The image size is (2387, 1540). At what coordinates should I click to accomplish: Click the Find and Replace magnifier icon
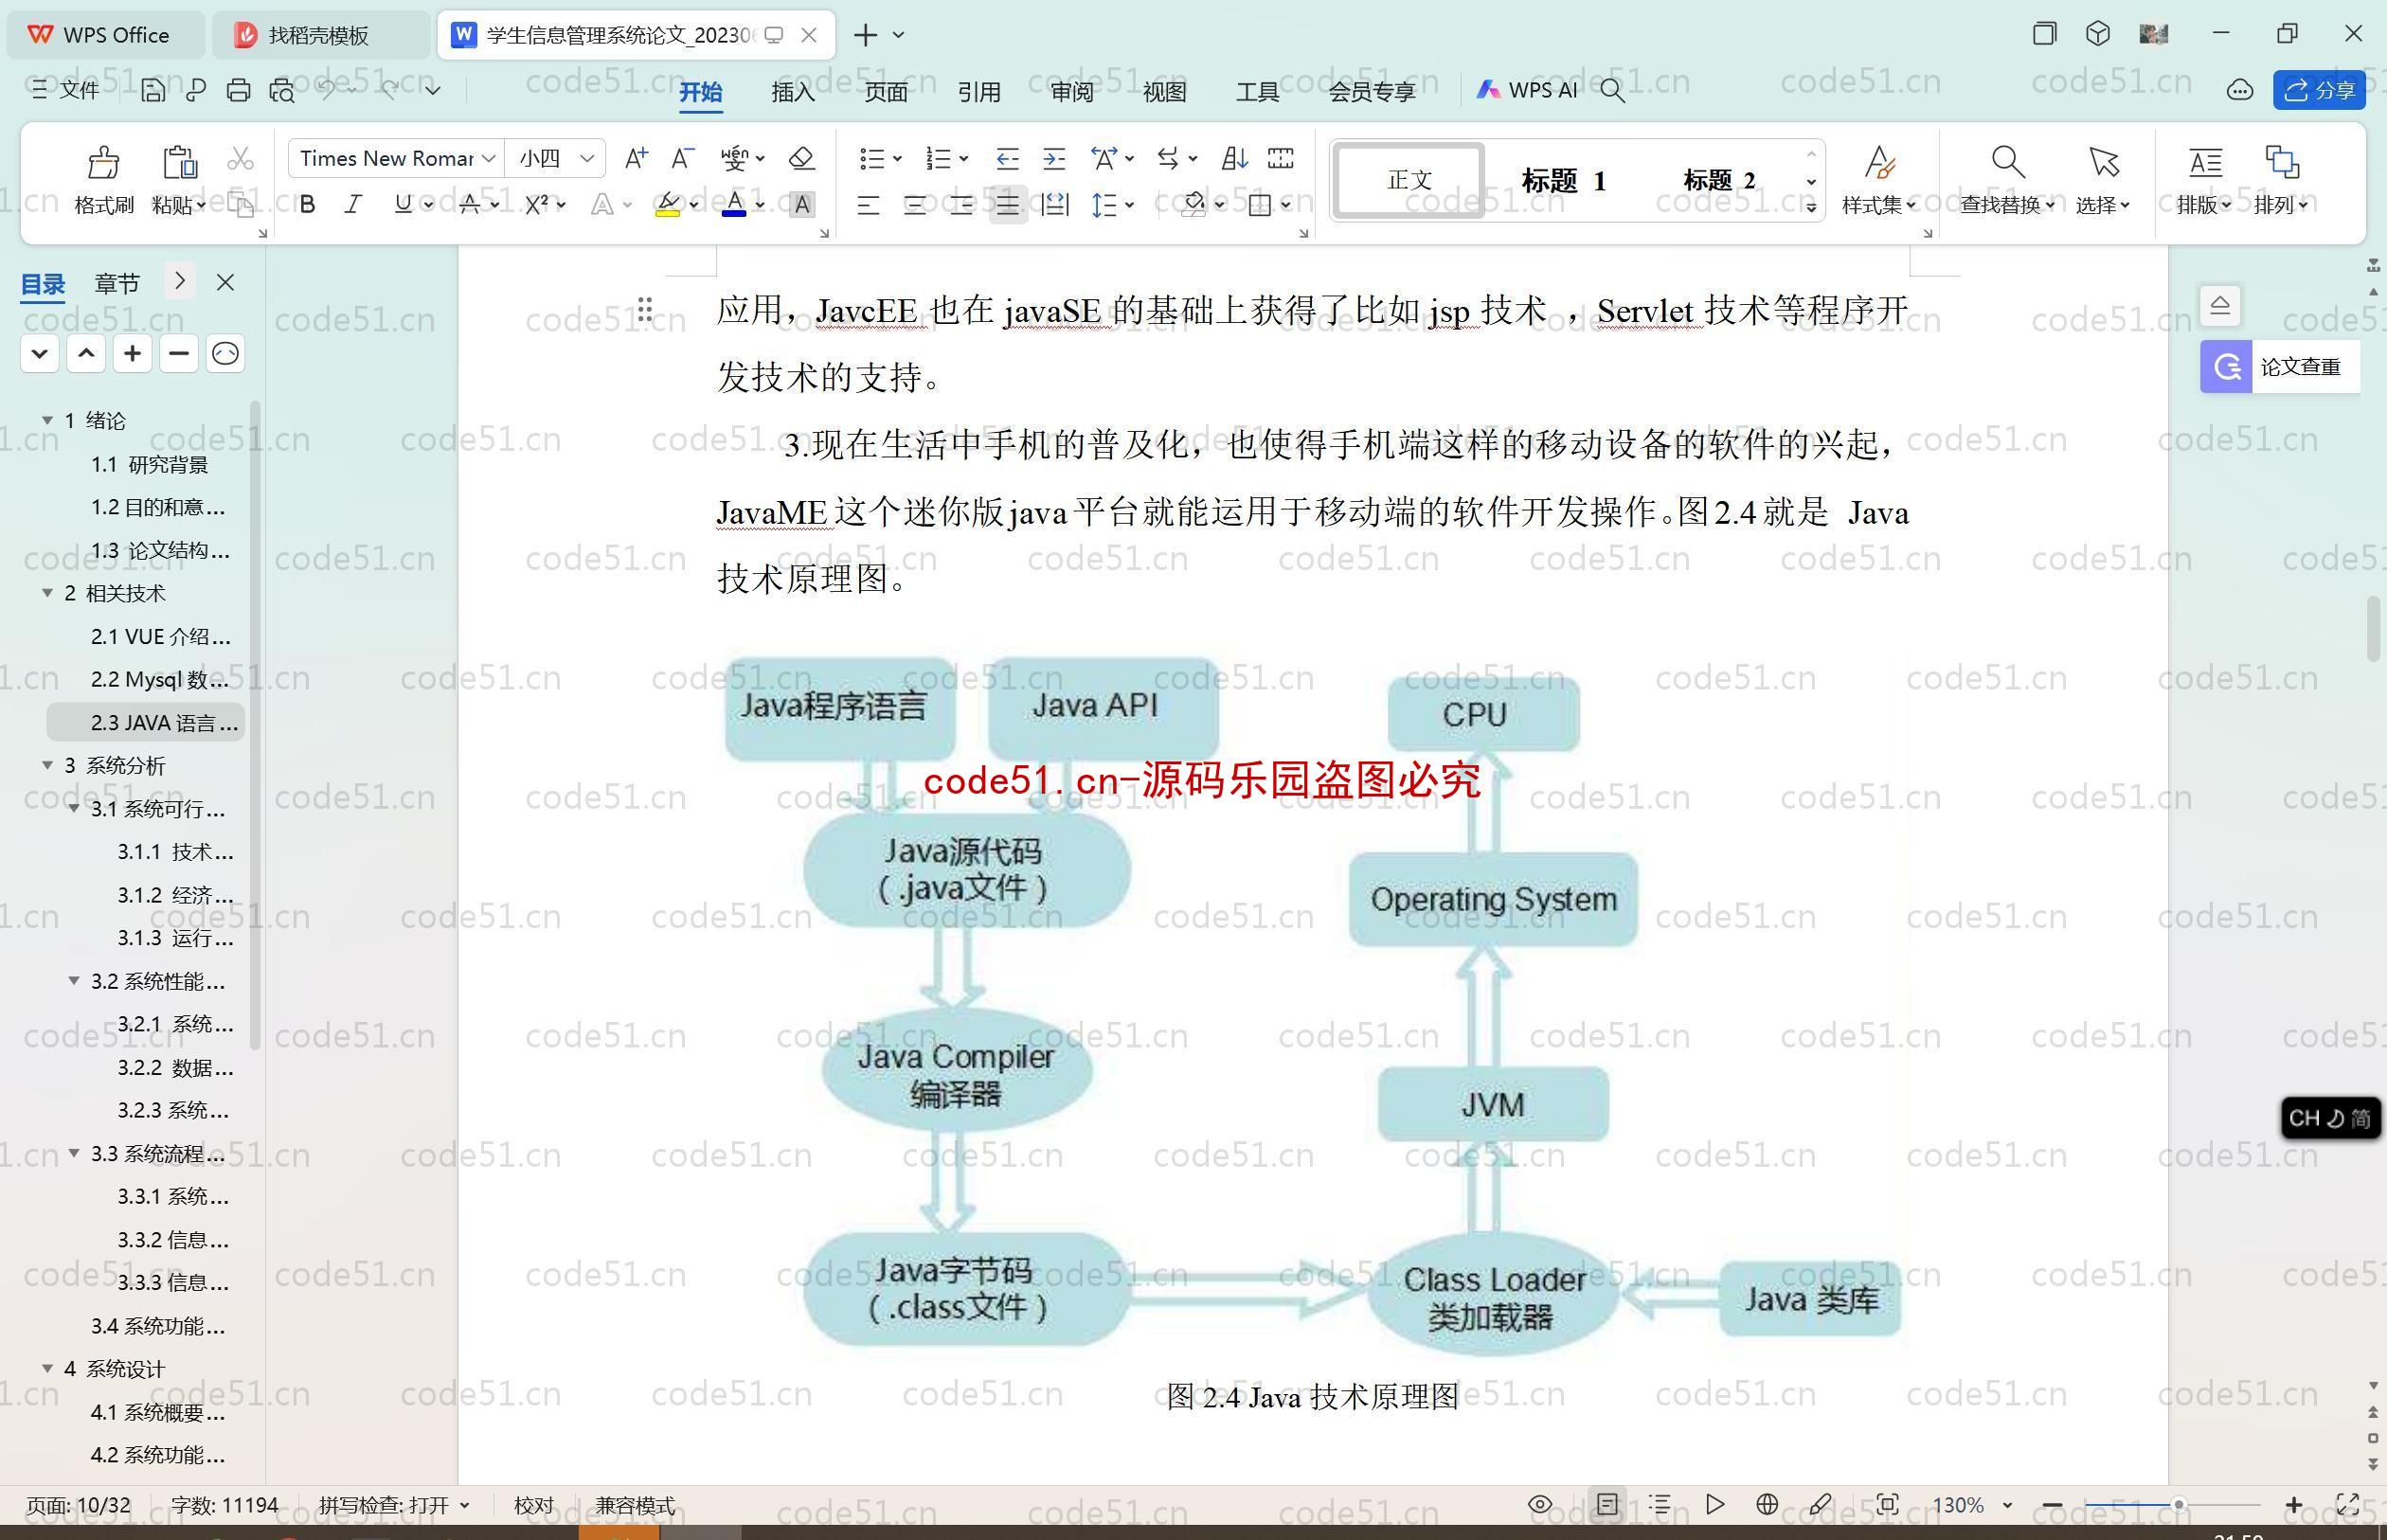(2007, 162)
